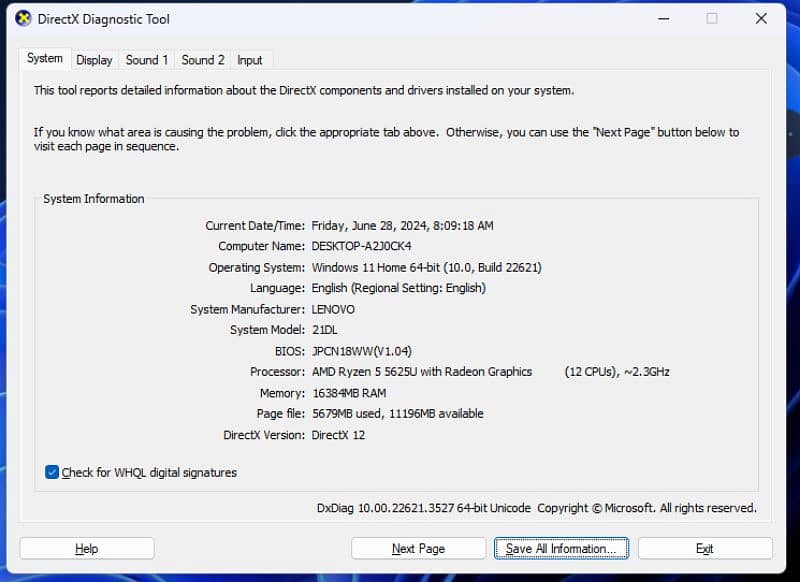Click the BIOS version JPCN18WW value
Screen dimensions: 800x582
pyautogui.click(x=361, y=351)
